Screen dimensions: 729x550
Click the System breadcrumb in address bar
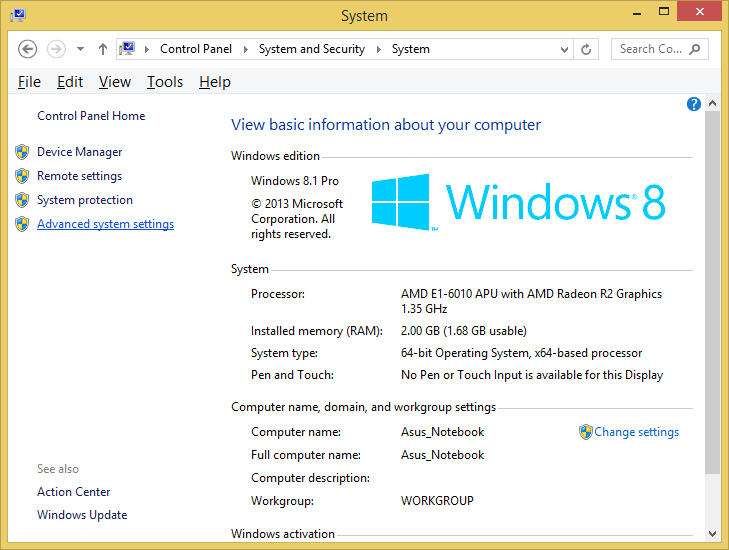pyautogui.click(x=411, y=49)
